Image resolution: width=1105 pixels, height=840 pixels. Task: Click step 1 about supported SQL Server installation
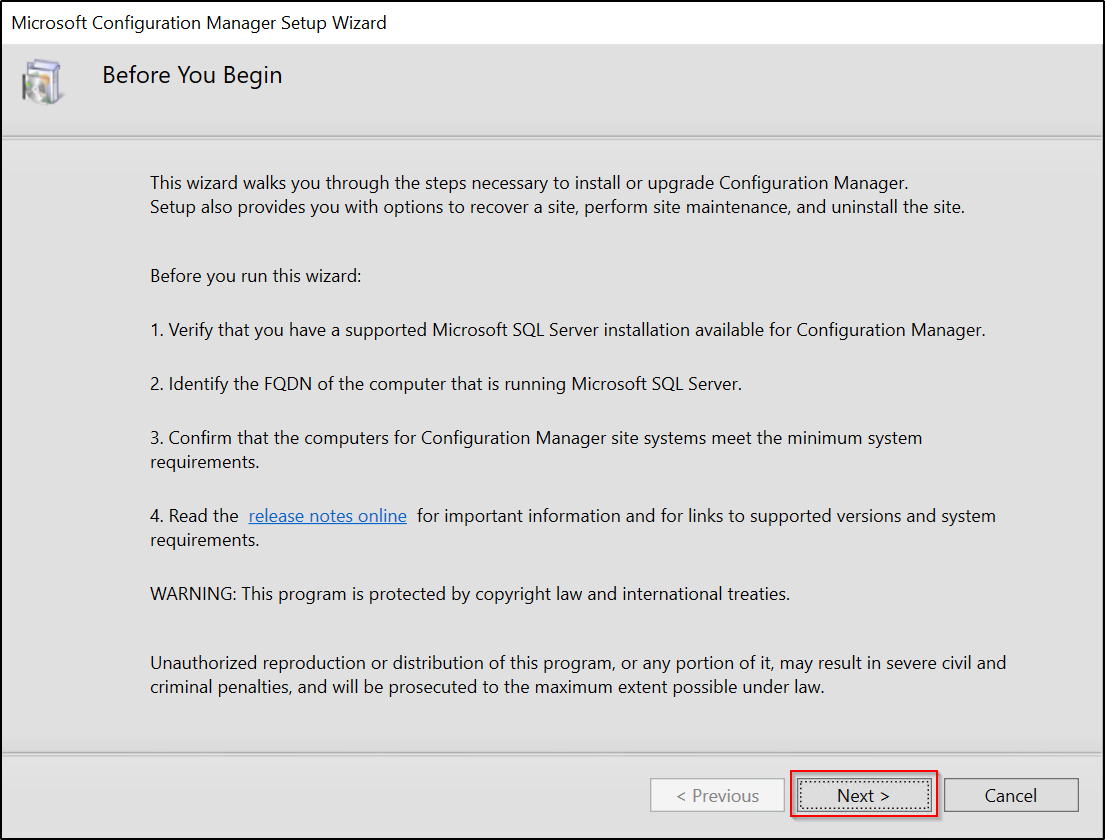(x=567, y=330)
